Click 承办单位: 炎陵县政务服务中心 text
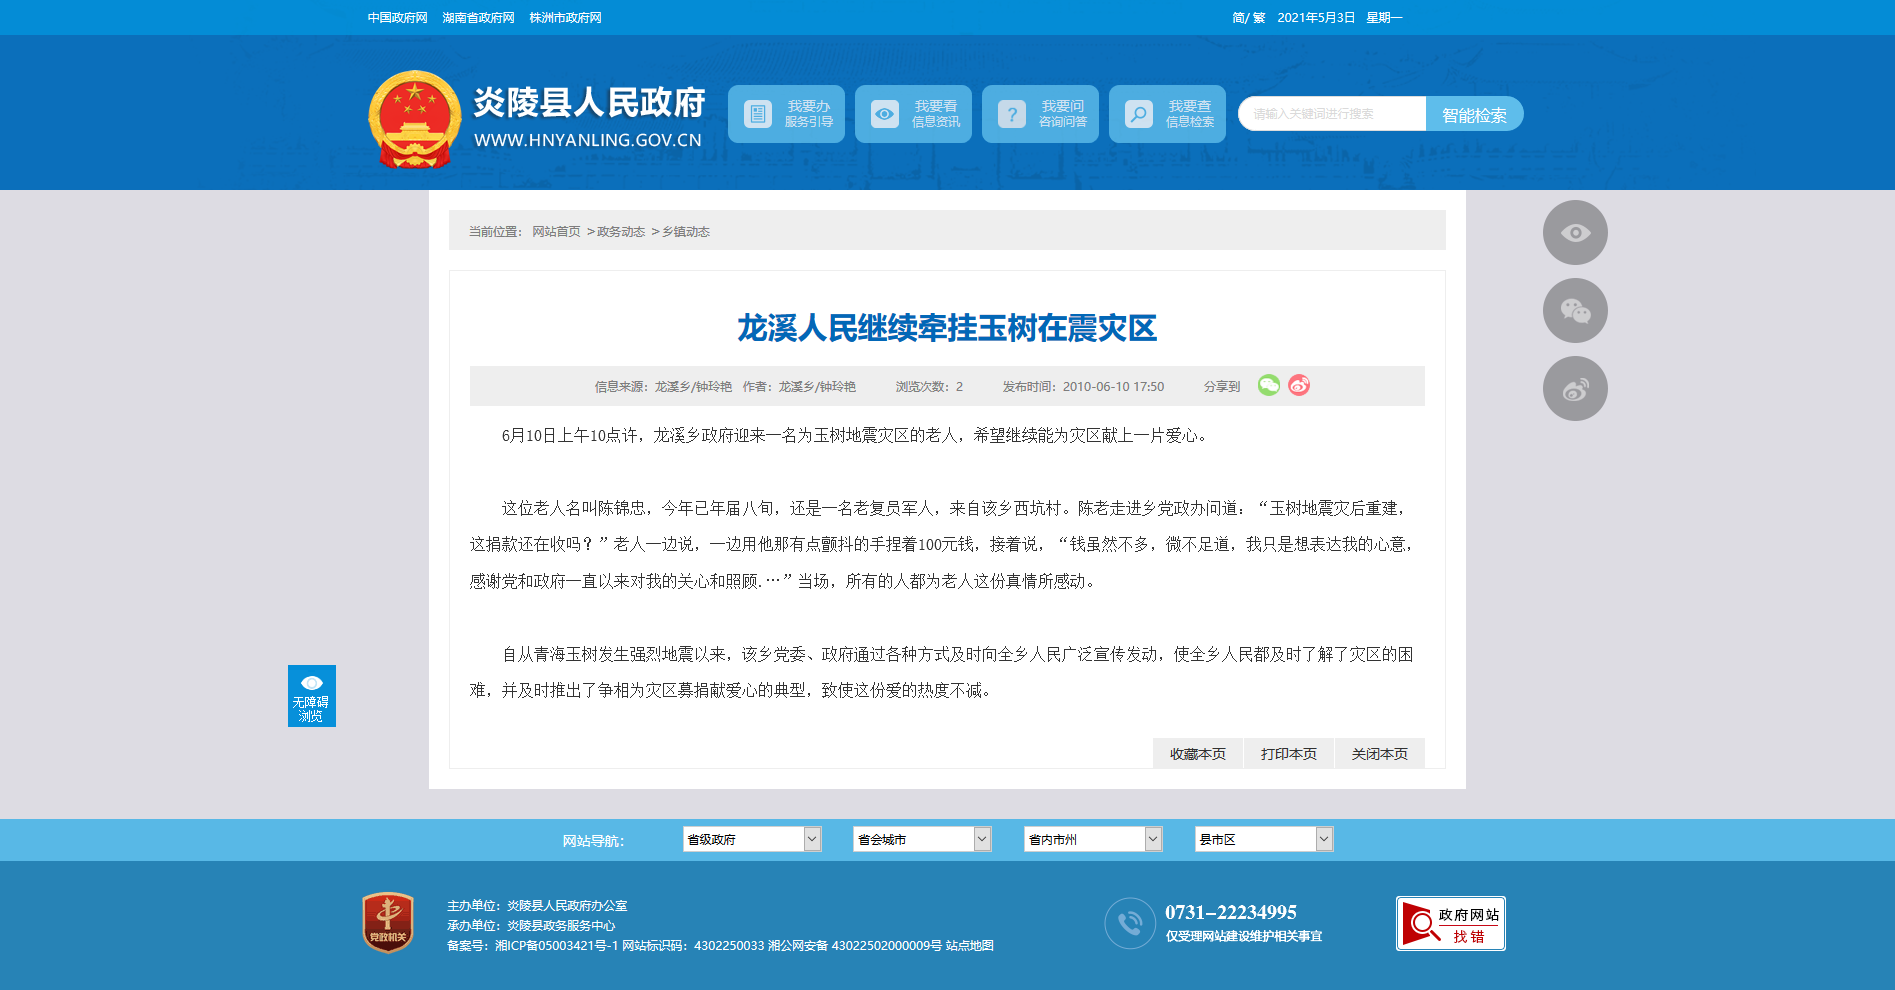 (531, 926)
